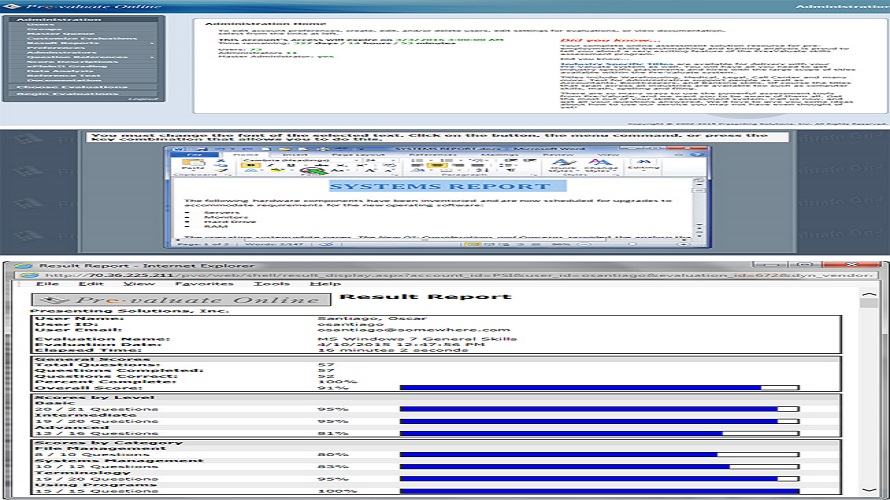
Task: Click the Change Styles icon in Word
Action: tap(601, 165)
